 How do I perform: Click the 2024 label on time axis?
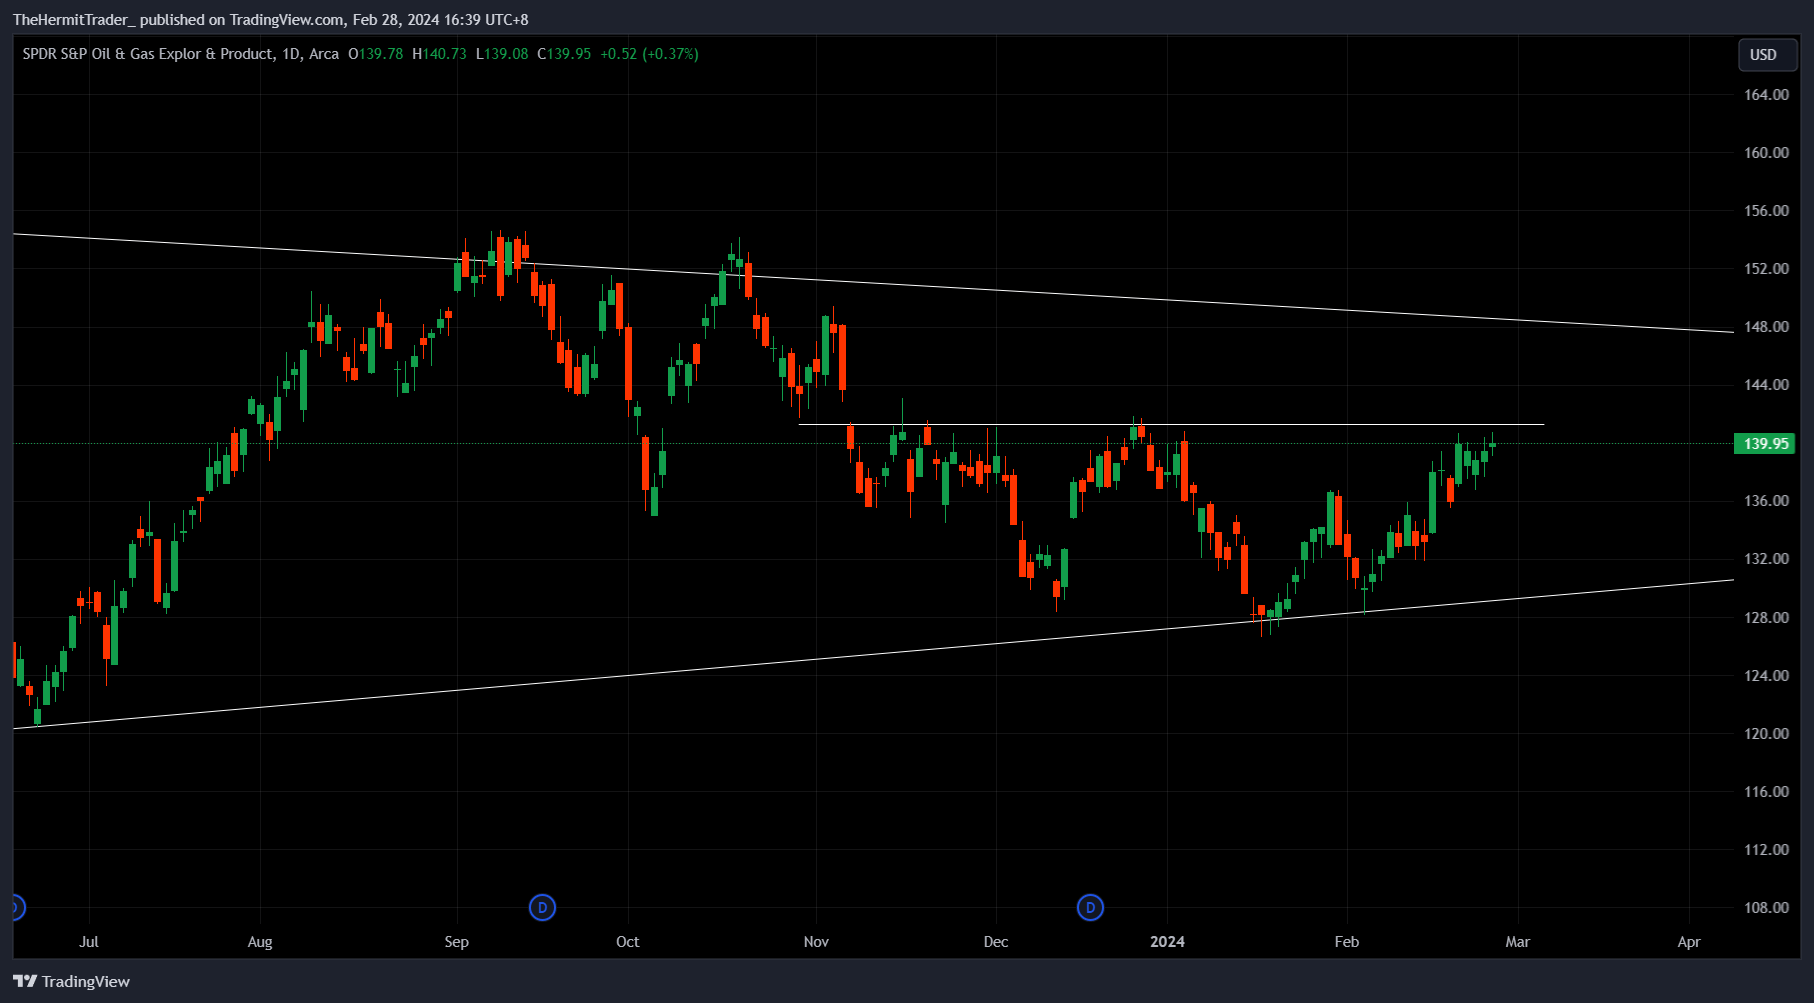1168,942
